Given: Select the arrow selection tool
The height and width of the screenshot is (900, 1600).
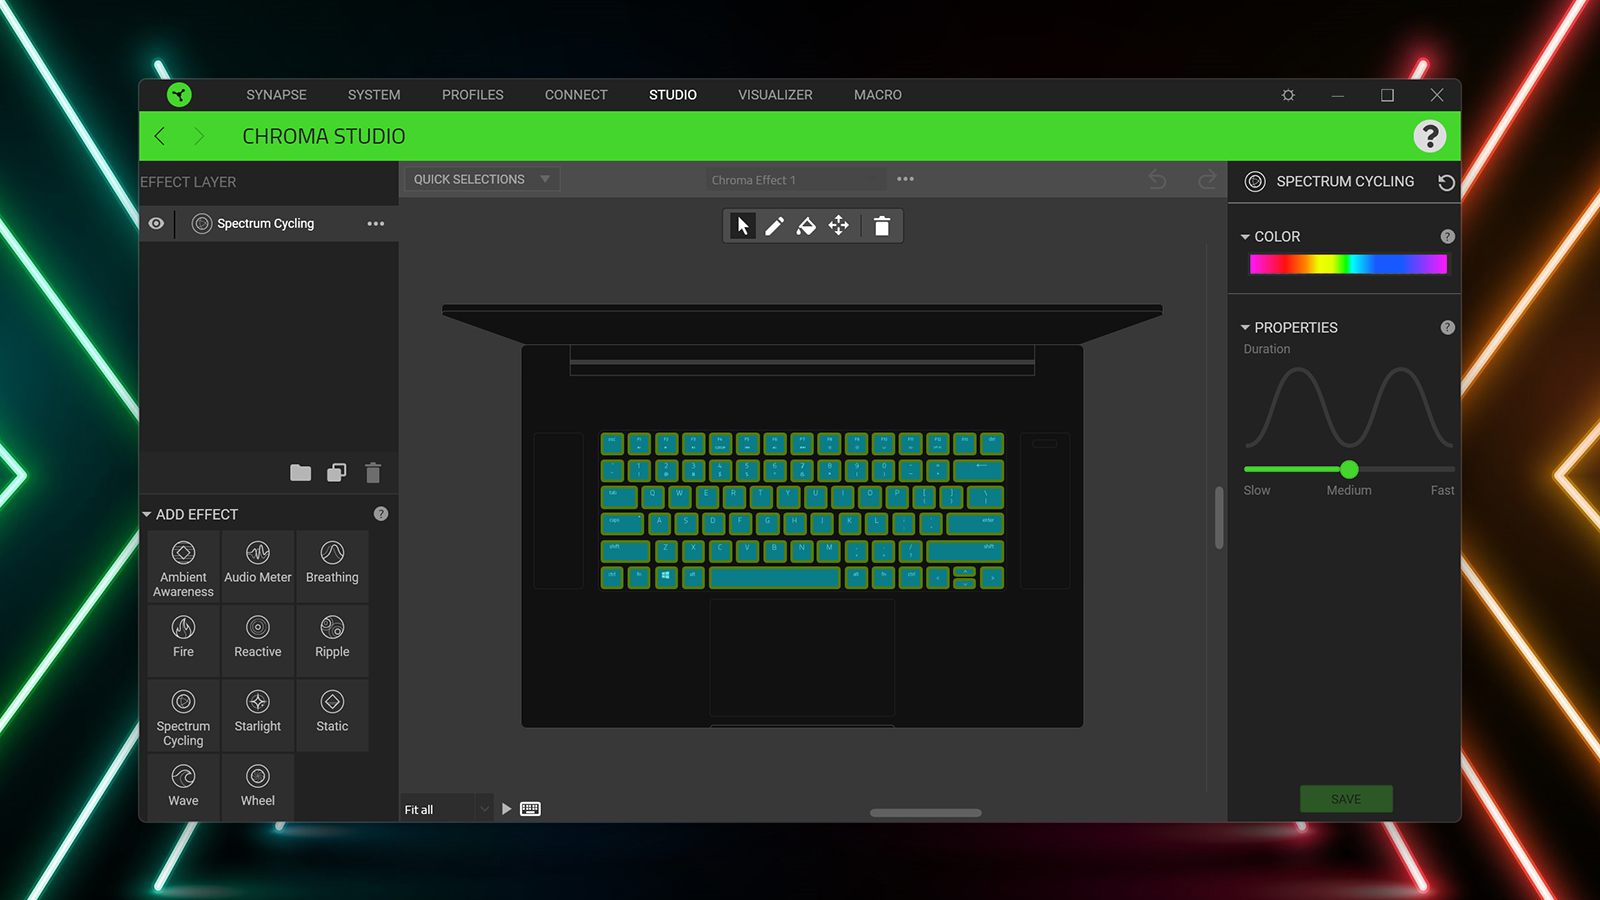Looking at the screenshot, I should [742, 226].
